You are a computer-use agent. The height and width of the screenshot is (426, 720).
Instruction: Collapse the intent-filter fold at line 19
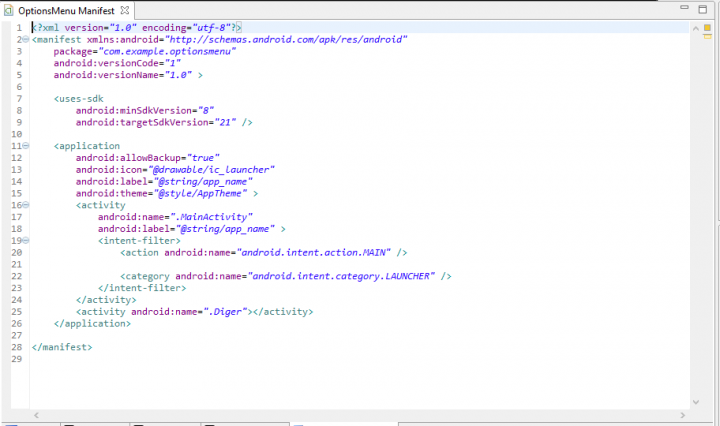pyautogui.click(x=26, y=240)
